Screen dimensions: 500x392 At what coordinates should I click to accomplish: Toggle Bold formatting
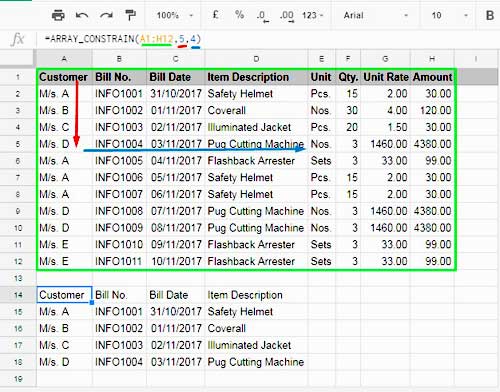(x=489, y=15)
